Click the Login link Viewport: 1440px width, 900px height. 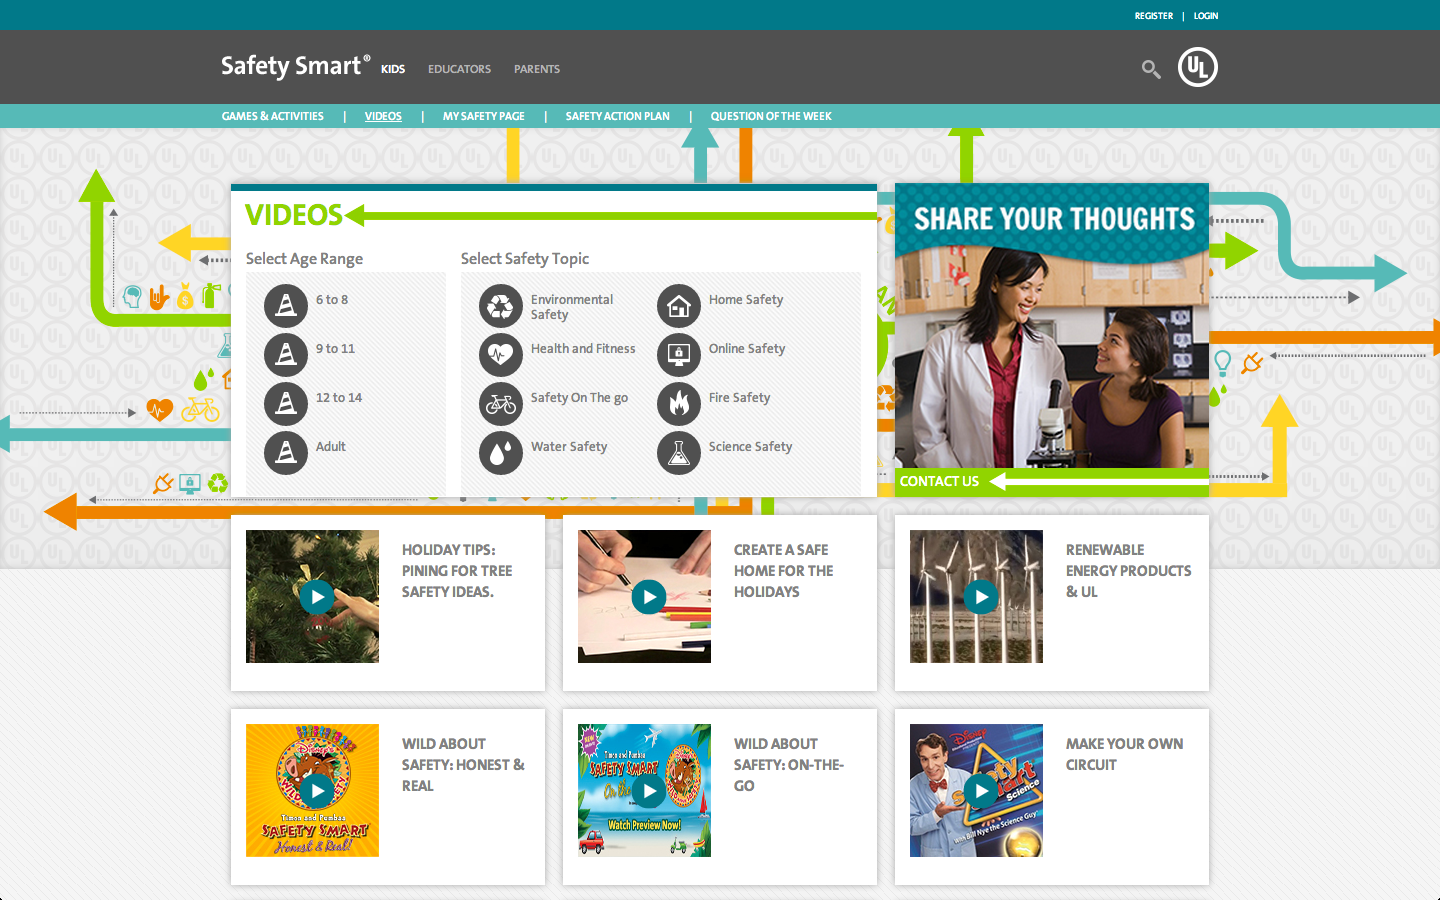(x=1206, y=16)
